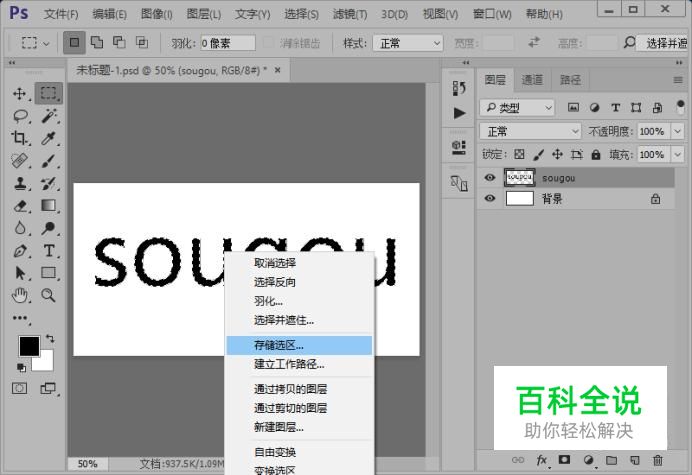Collapse the right panel group

tap(679, 63)
